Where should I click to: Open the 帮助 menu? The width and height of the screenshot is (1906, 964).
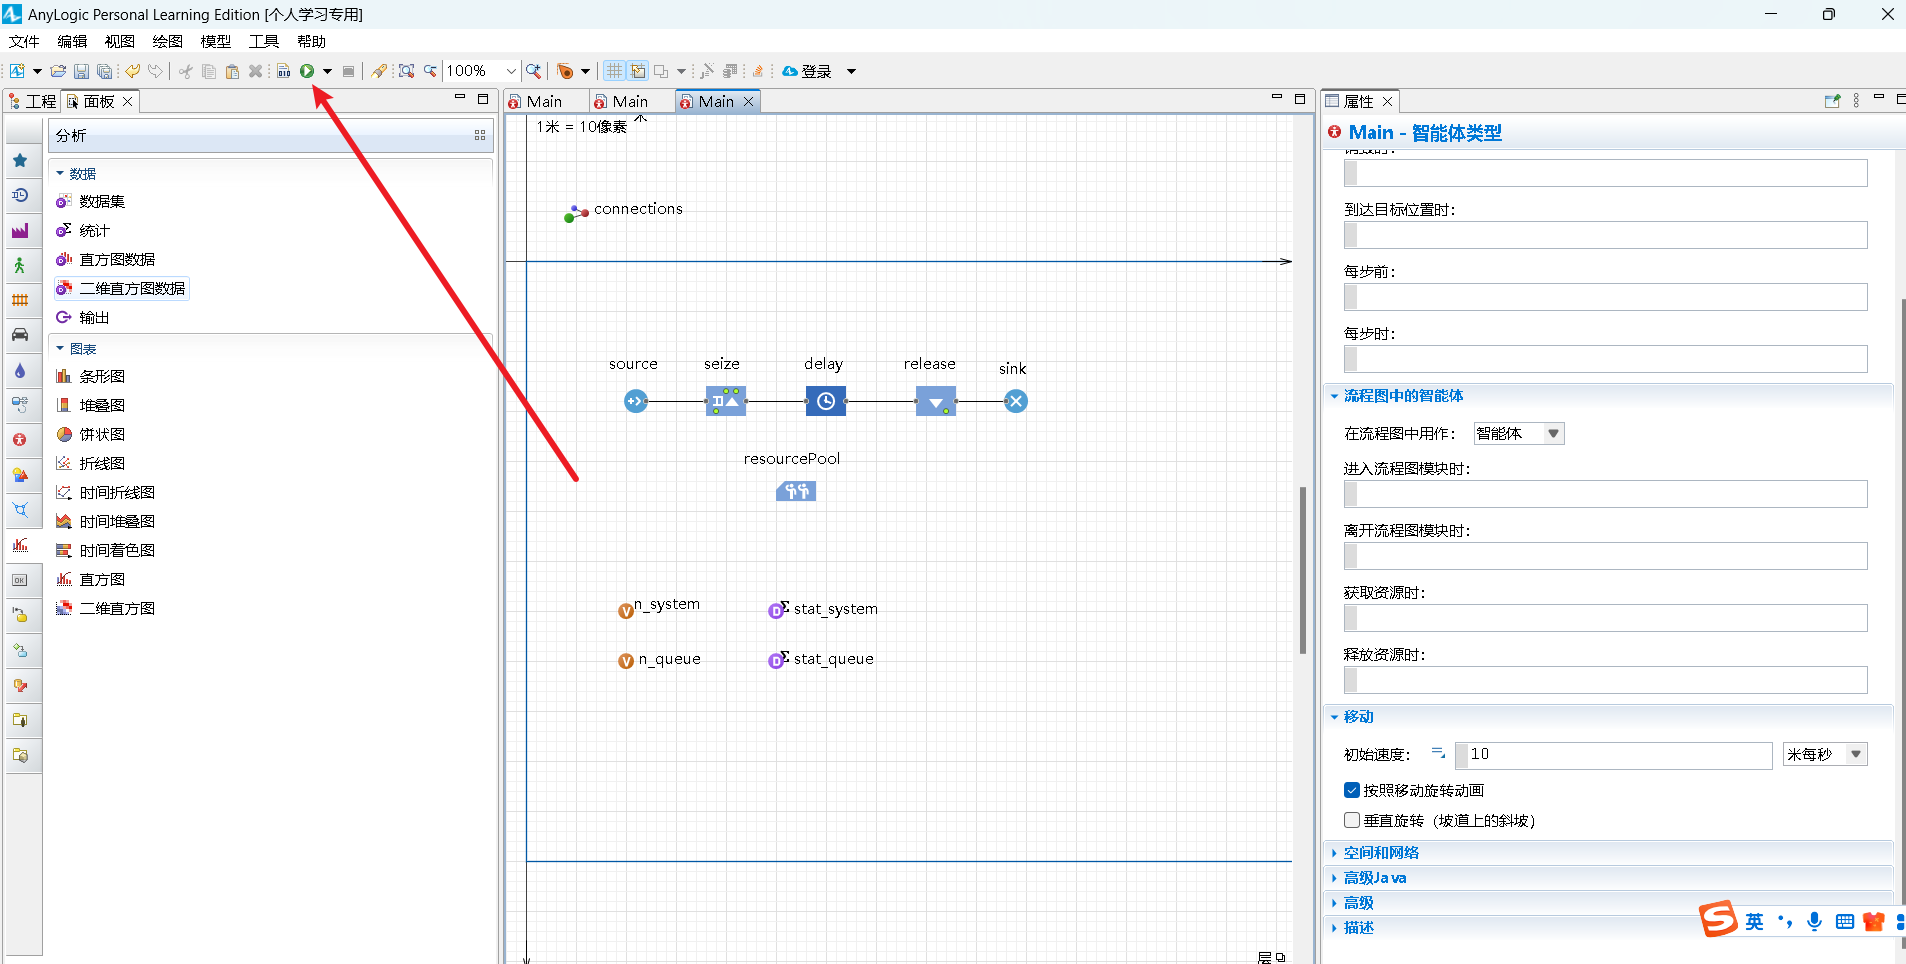tap(312, 41)
